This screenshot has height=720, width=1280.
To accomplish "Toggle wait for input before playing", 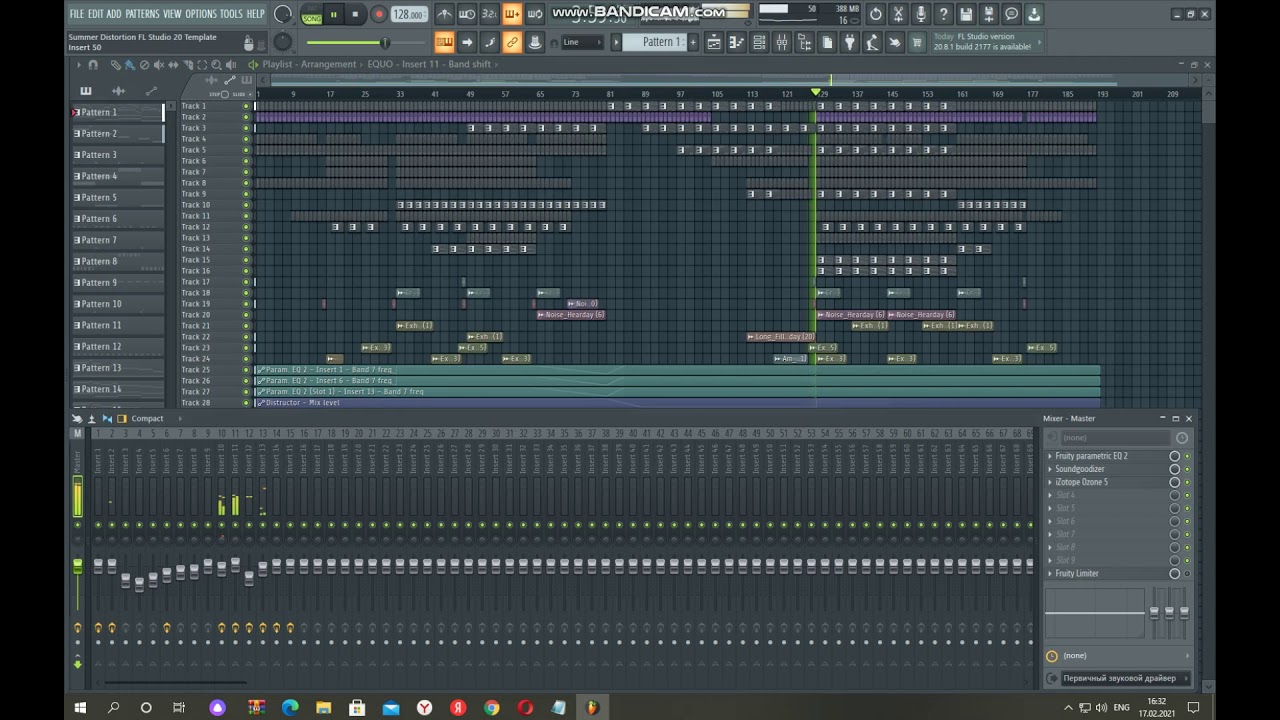I will tap(467, 14).
